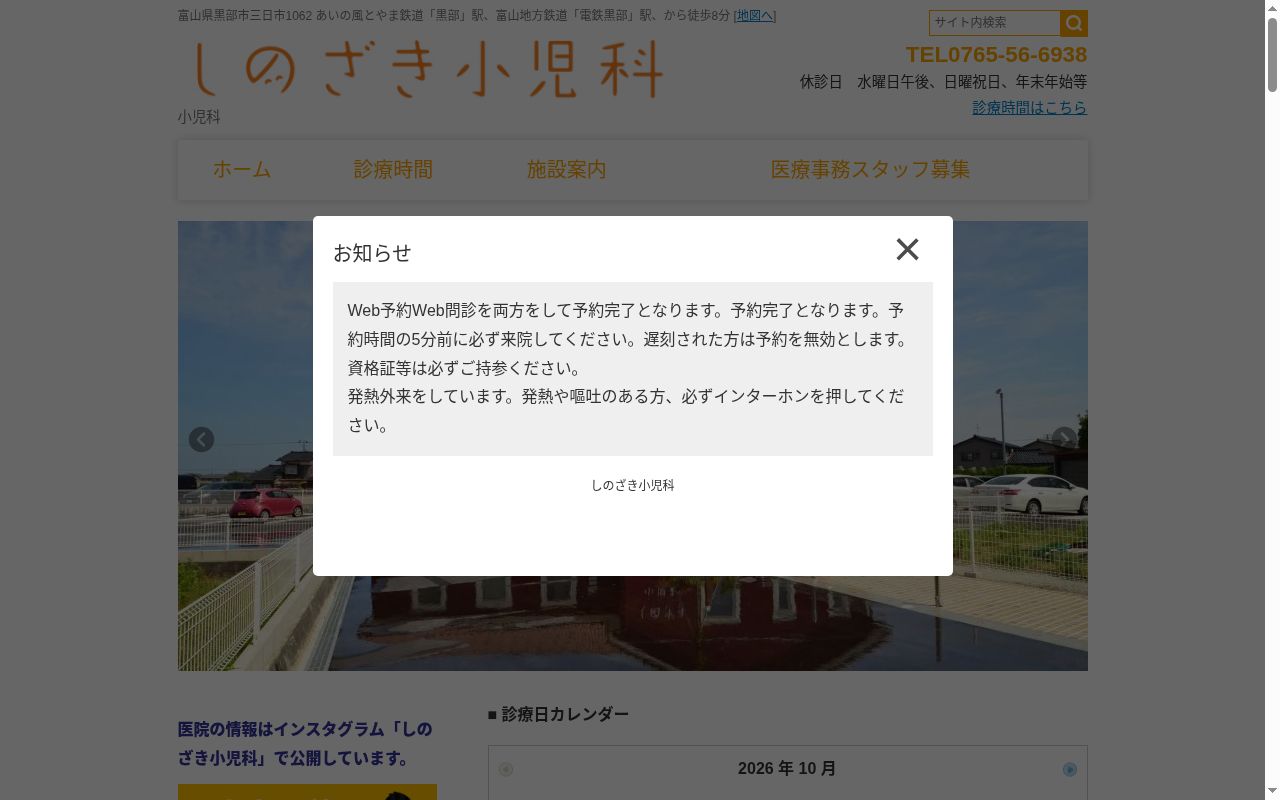Click the scrollbar up arrow
This screenshot has width=1280, height=800.
tap(1272, 8)
